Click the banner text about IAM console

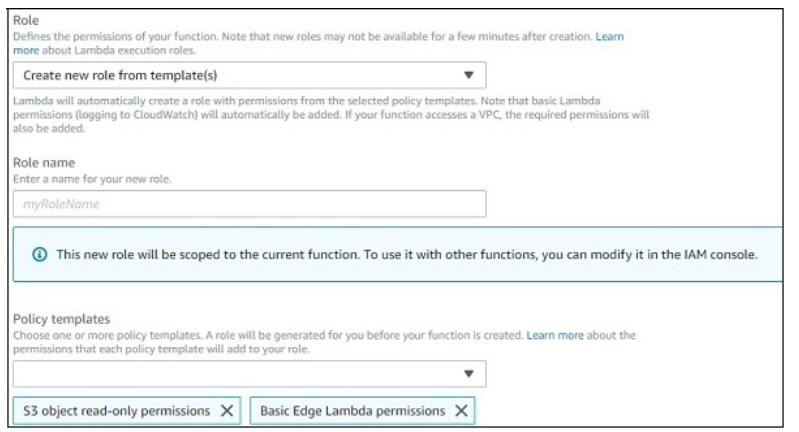(405, 254)
